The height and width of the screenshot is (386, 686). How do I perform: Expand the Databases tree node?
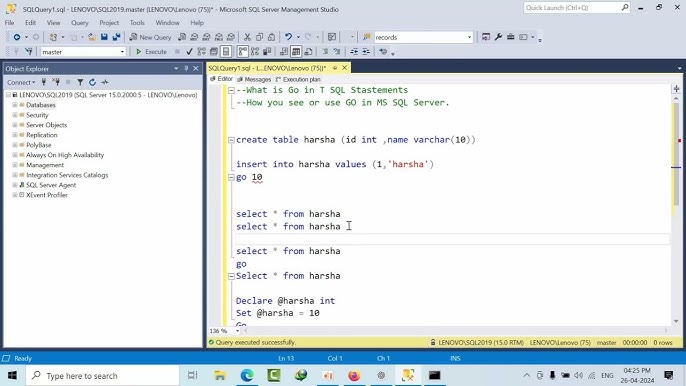click(15, 105)
